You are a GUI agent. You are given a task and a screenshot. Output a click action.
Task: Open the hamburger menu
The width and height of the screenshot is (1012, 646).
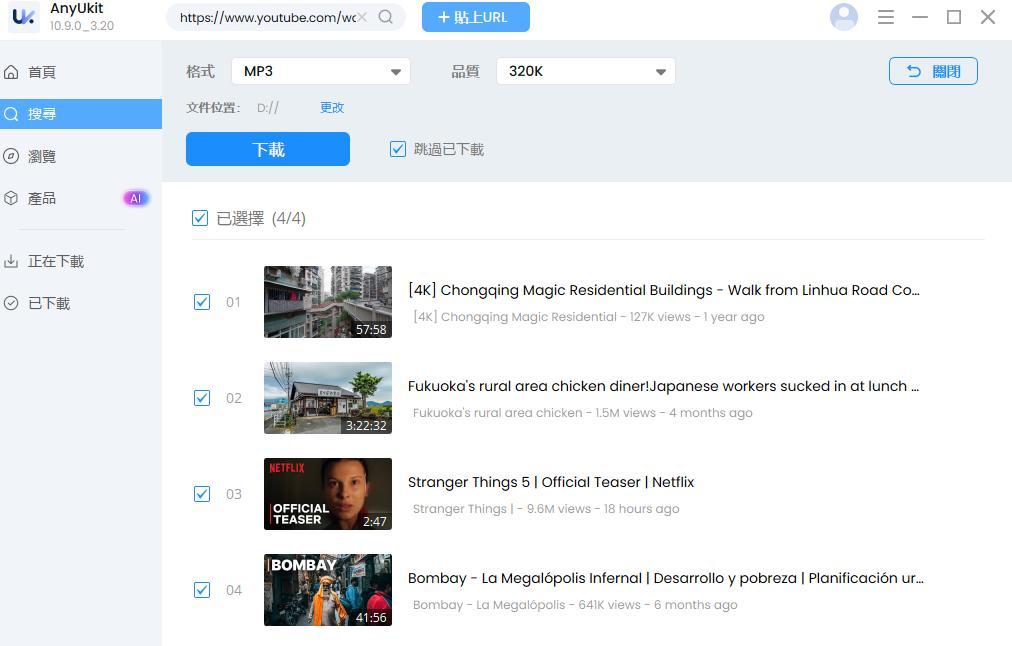[886, 17]
